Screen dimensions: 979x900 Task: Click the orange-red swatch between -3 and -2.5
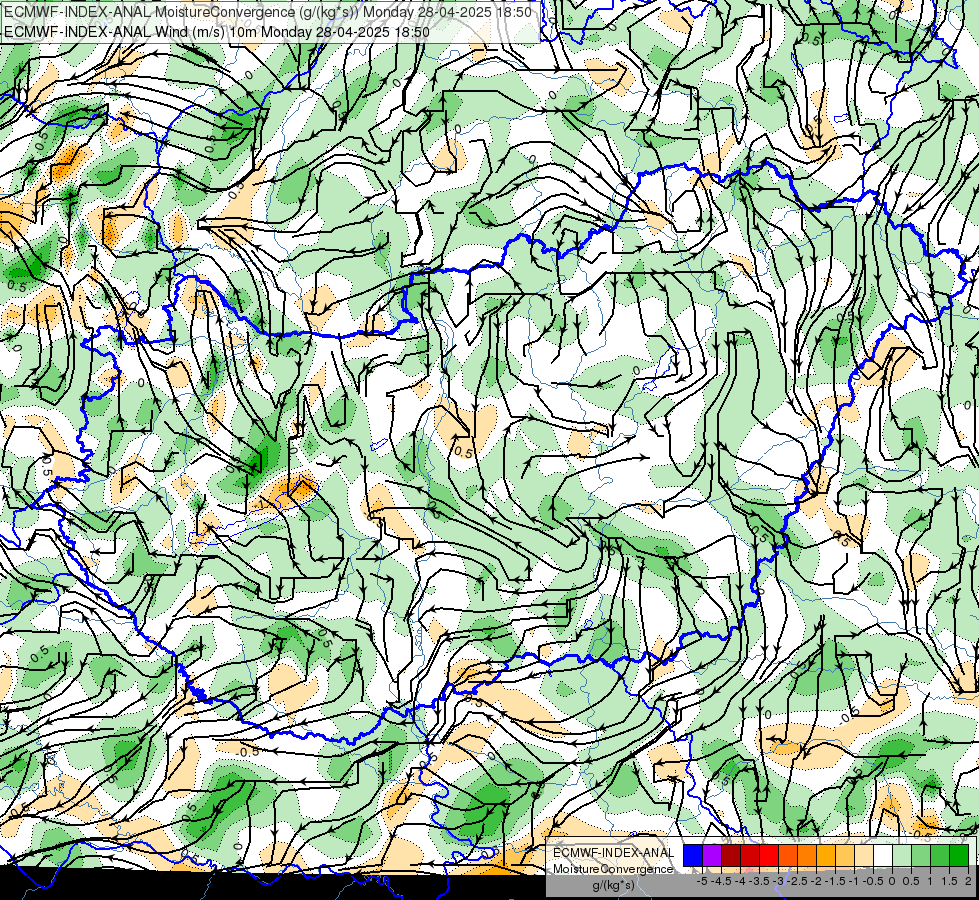788,856
